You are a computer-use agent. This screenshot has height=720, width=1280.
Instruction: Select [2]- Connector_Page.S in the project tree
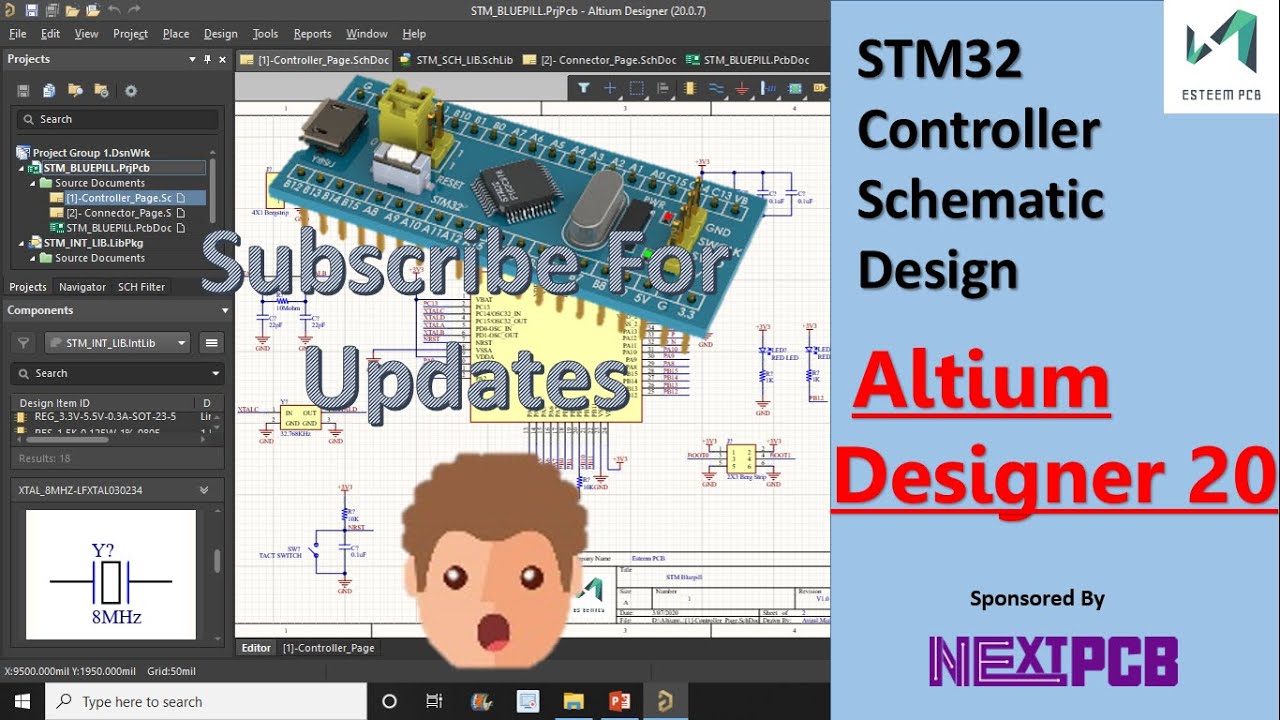118,213
